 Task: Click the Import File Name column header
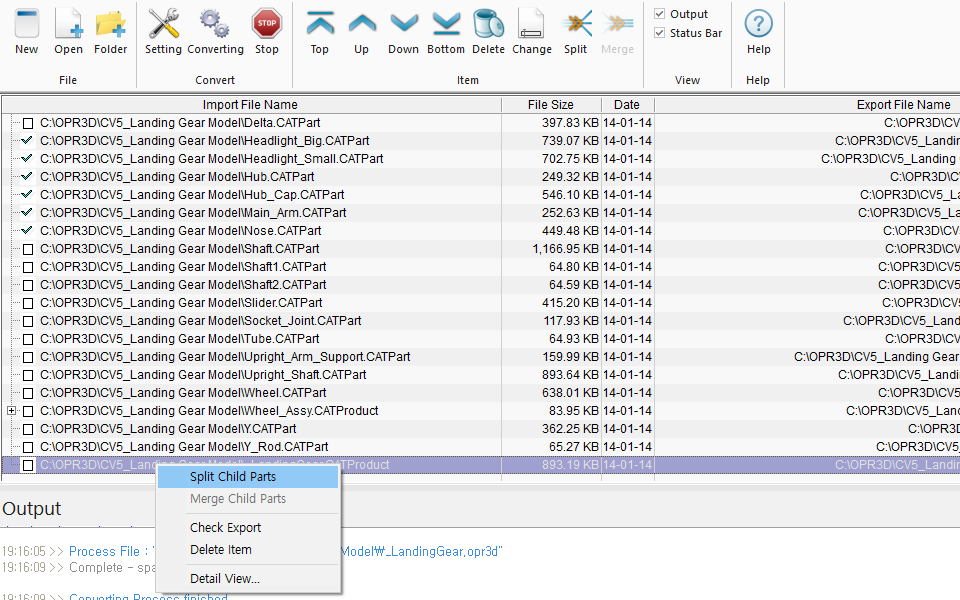click(250, 105)
